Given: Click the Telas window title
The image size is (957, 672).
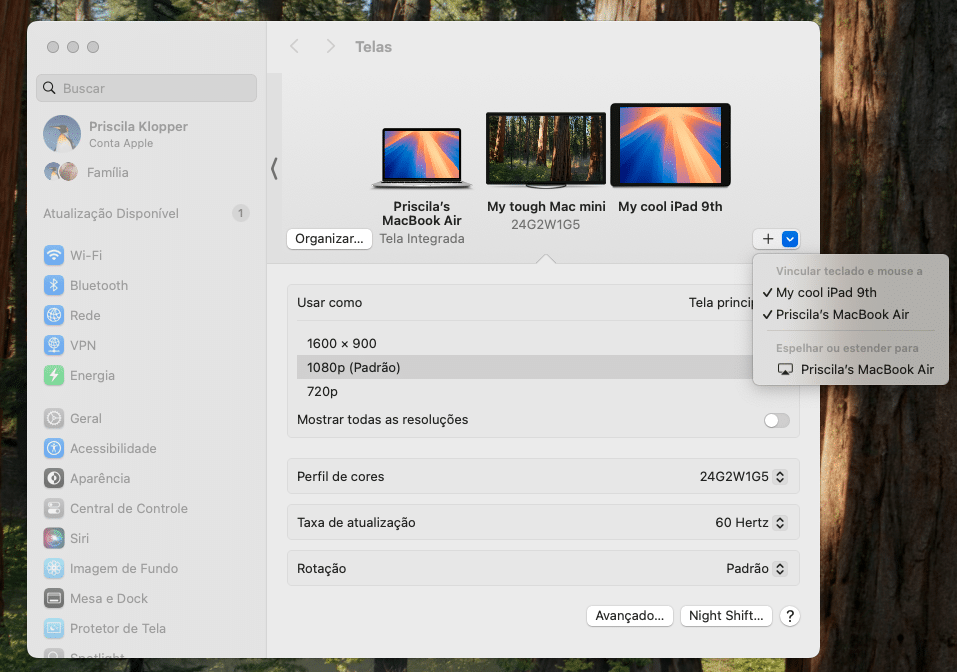Looking at the screenshot, I should tap(374, 46).
